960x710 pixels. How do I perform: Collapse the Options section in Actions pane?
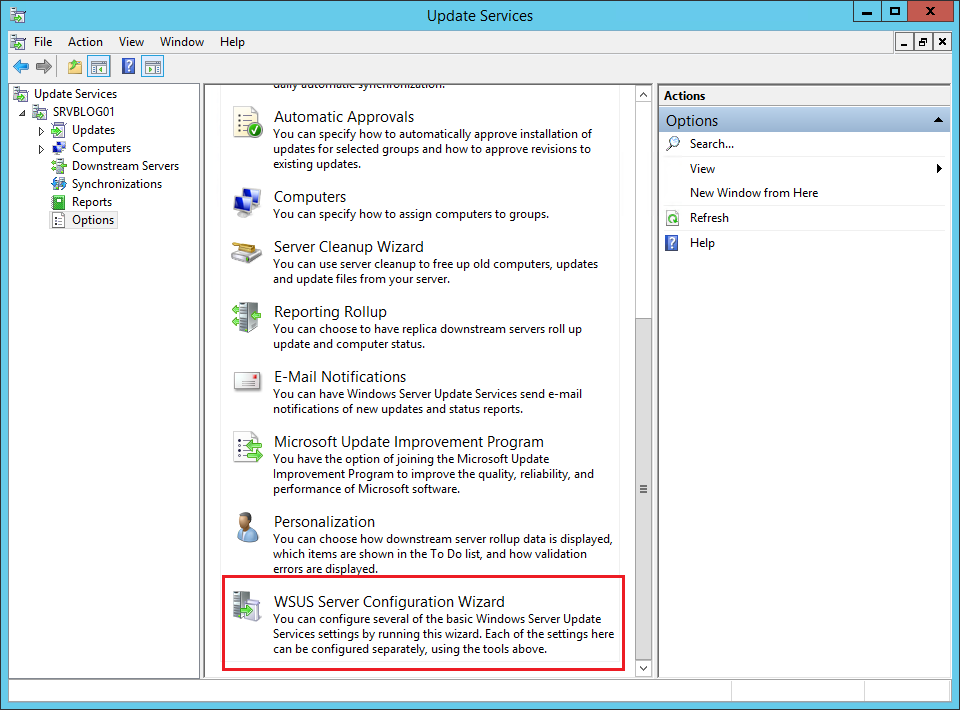click(937, 120)
